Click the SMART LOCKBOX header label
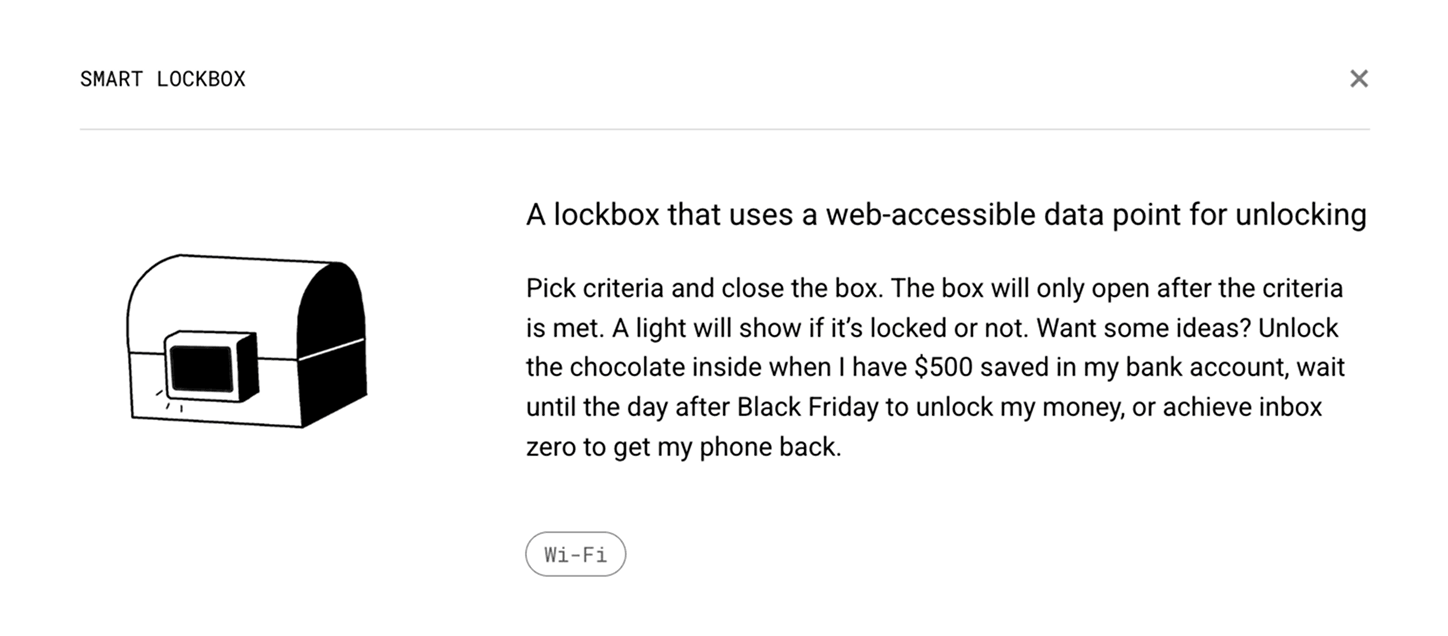Screen dimensions: 1448x636 coord(163,79)
